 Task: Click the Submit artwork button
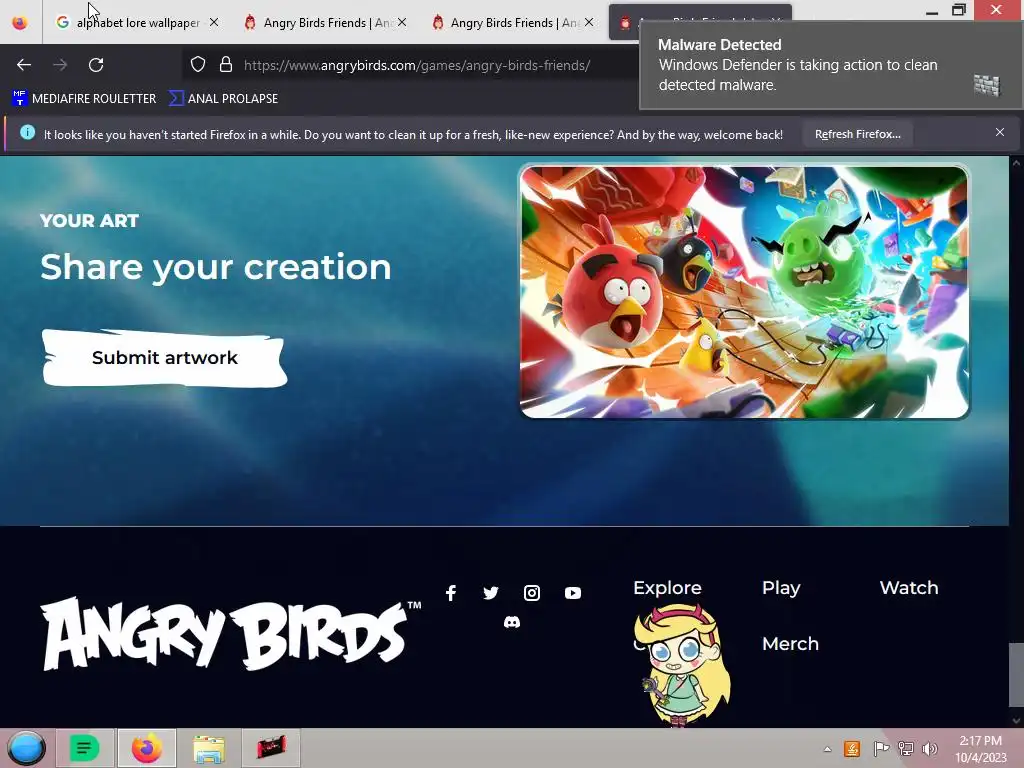(x=165, y=358)
